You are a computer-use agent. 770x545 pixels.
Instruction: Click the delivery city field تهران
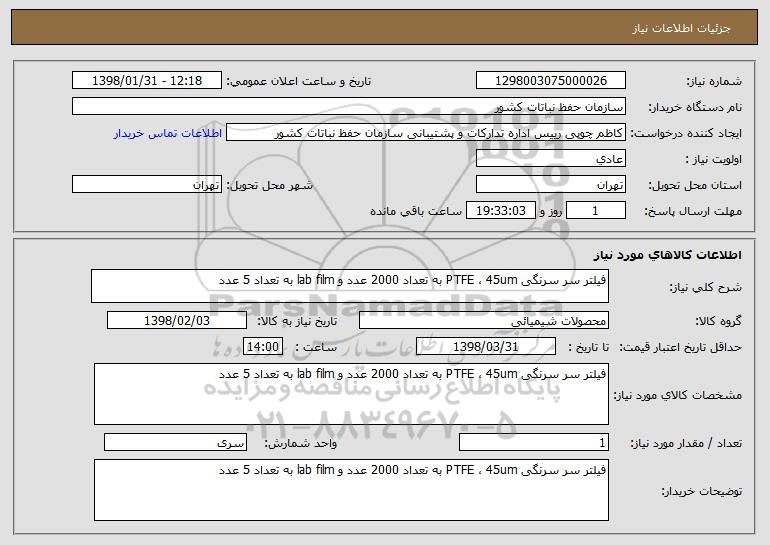pos(147,185)
